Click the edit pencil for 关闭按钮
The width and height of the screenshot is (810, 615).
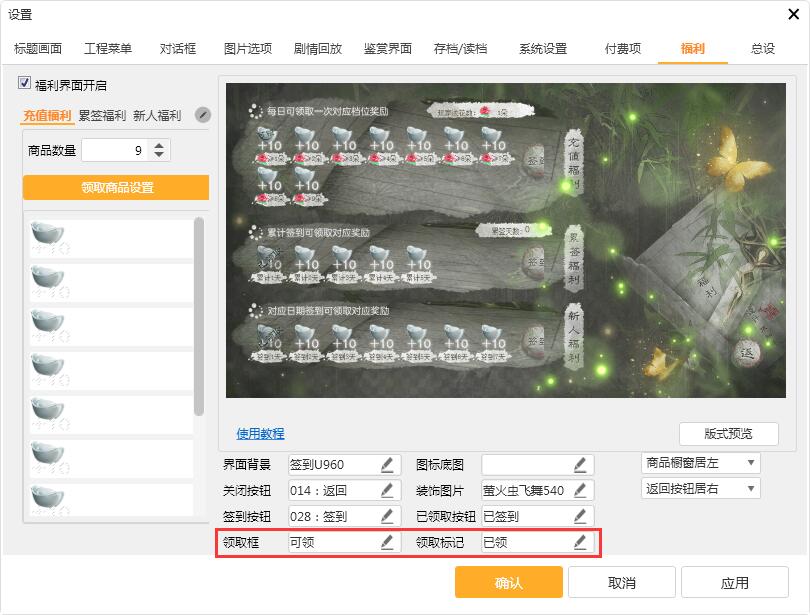[x=387, y=490]
